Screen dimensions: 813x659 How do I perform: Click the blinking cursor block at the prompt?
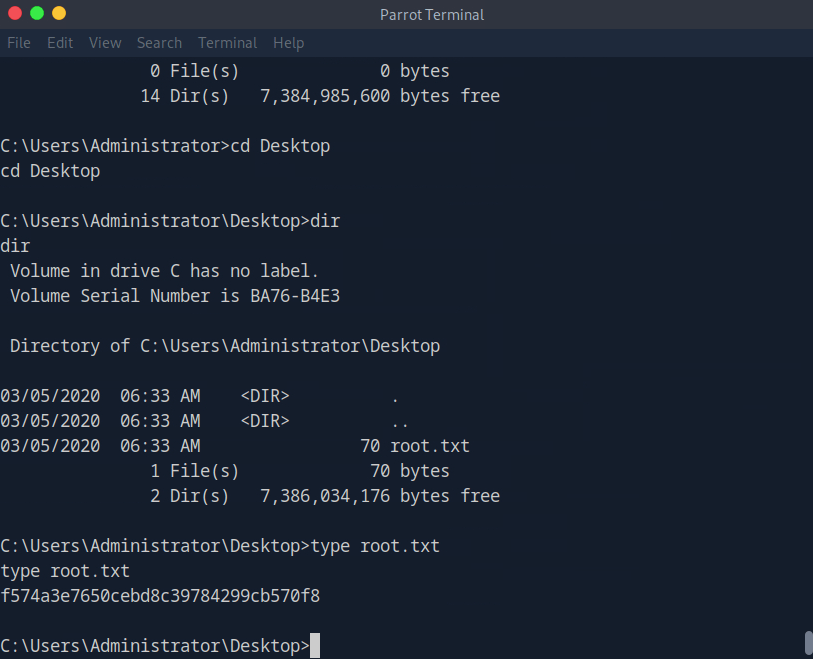315,646
